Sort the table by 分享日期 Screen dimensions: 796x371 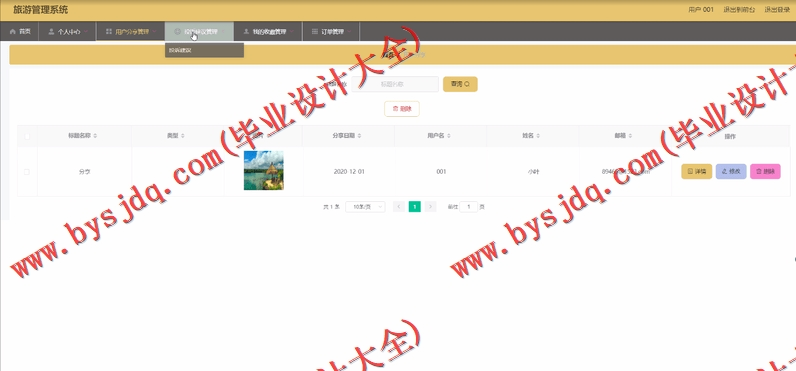point(359,136)
